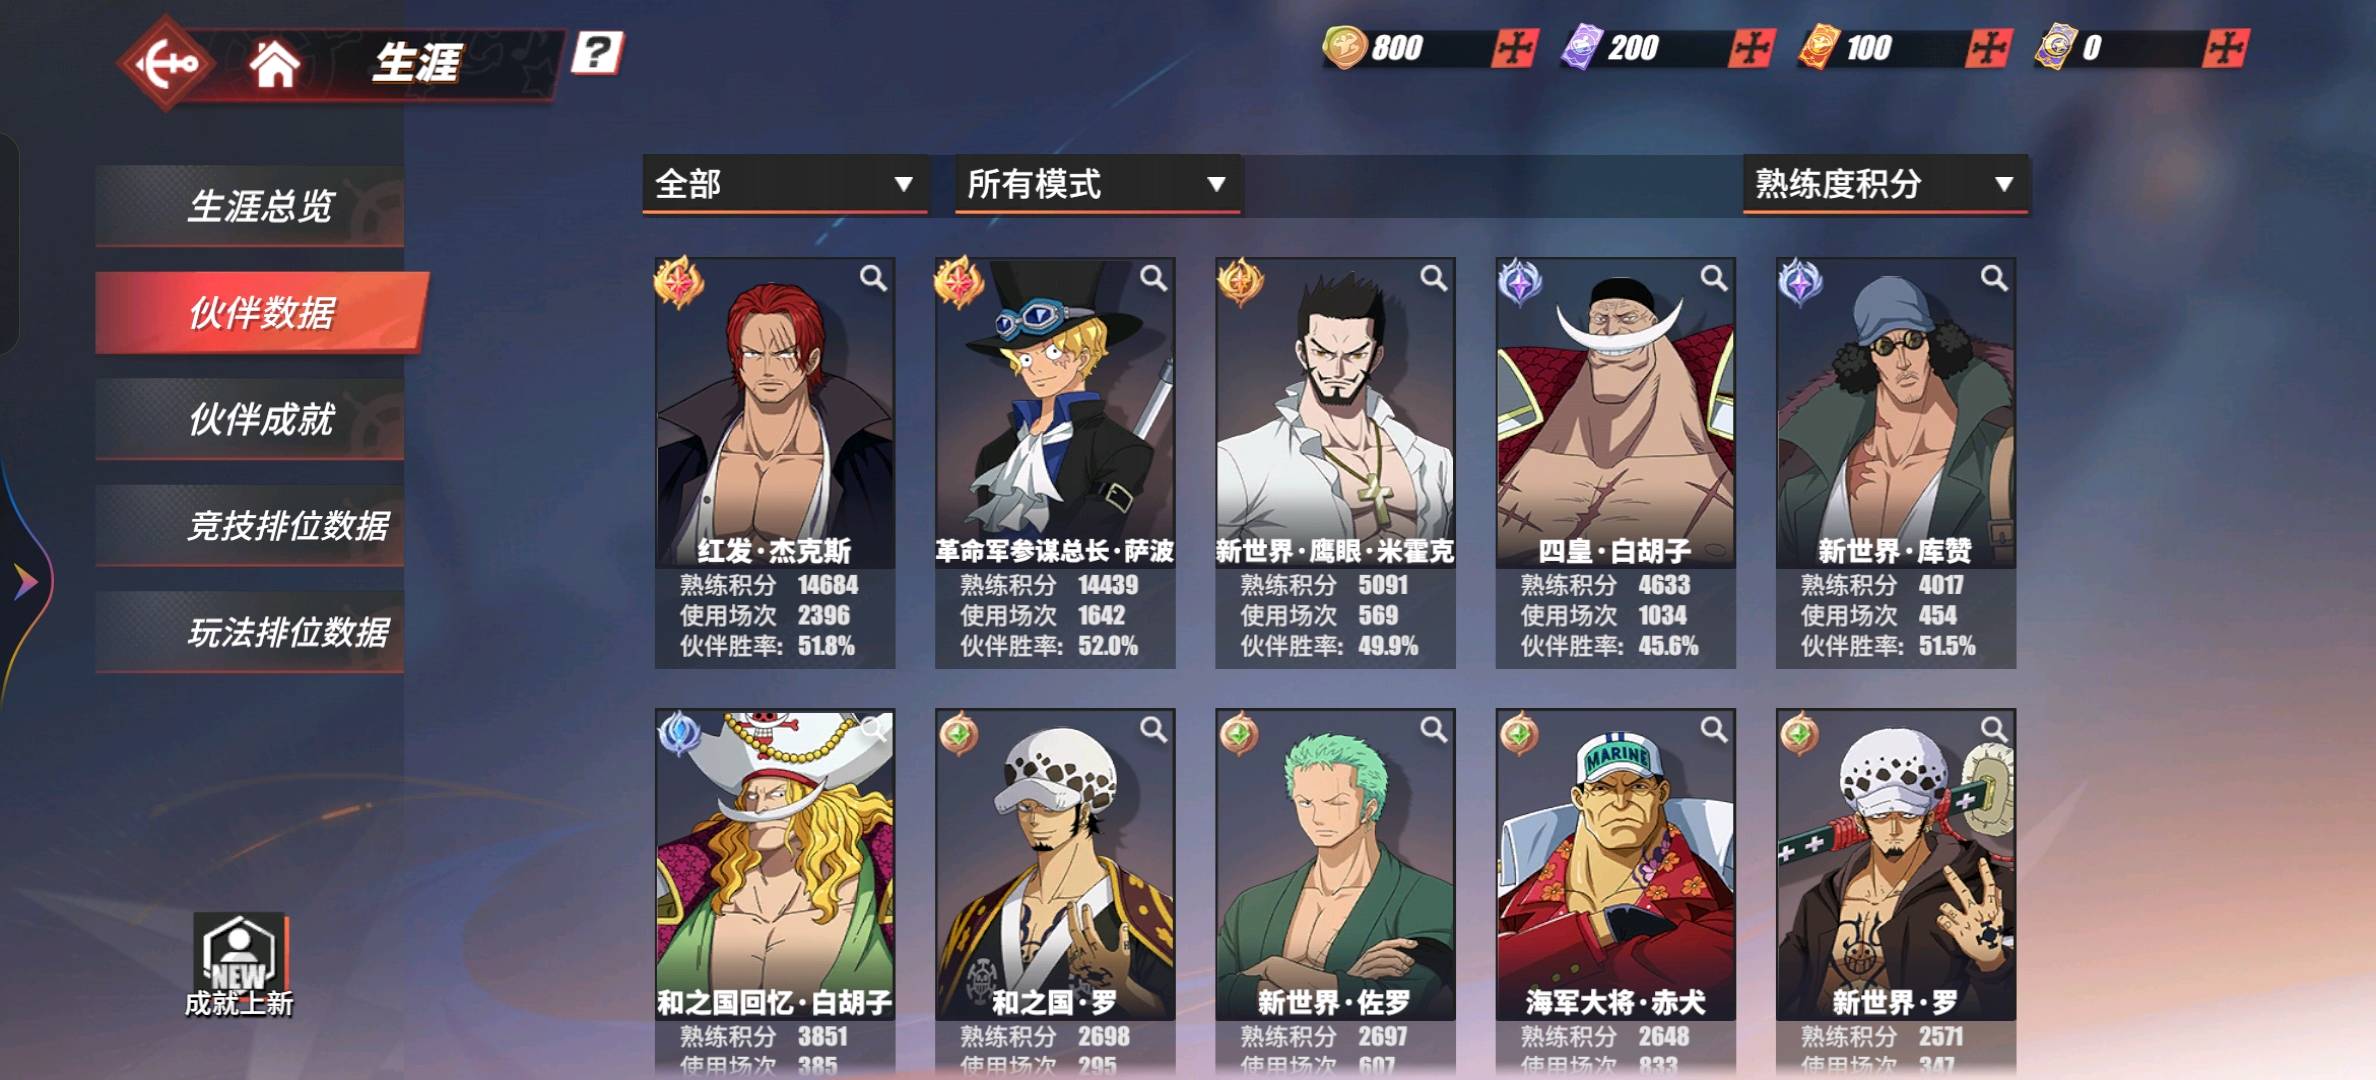Add purple tickets using plus button
This screenshot has width=2376, height=1080.
[x=1752, y=48]
